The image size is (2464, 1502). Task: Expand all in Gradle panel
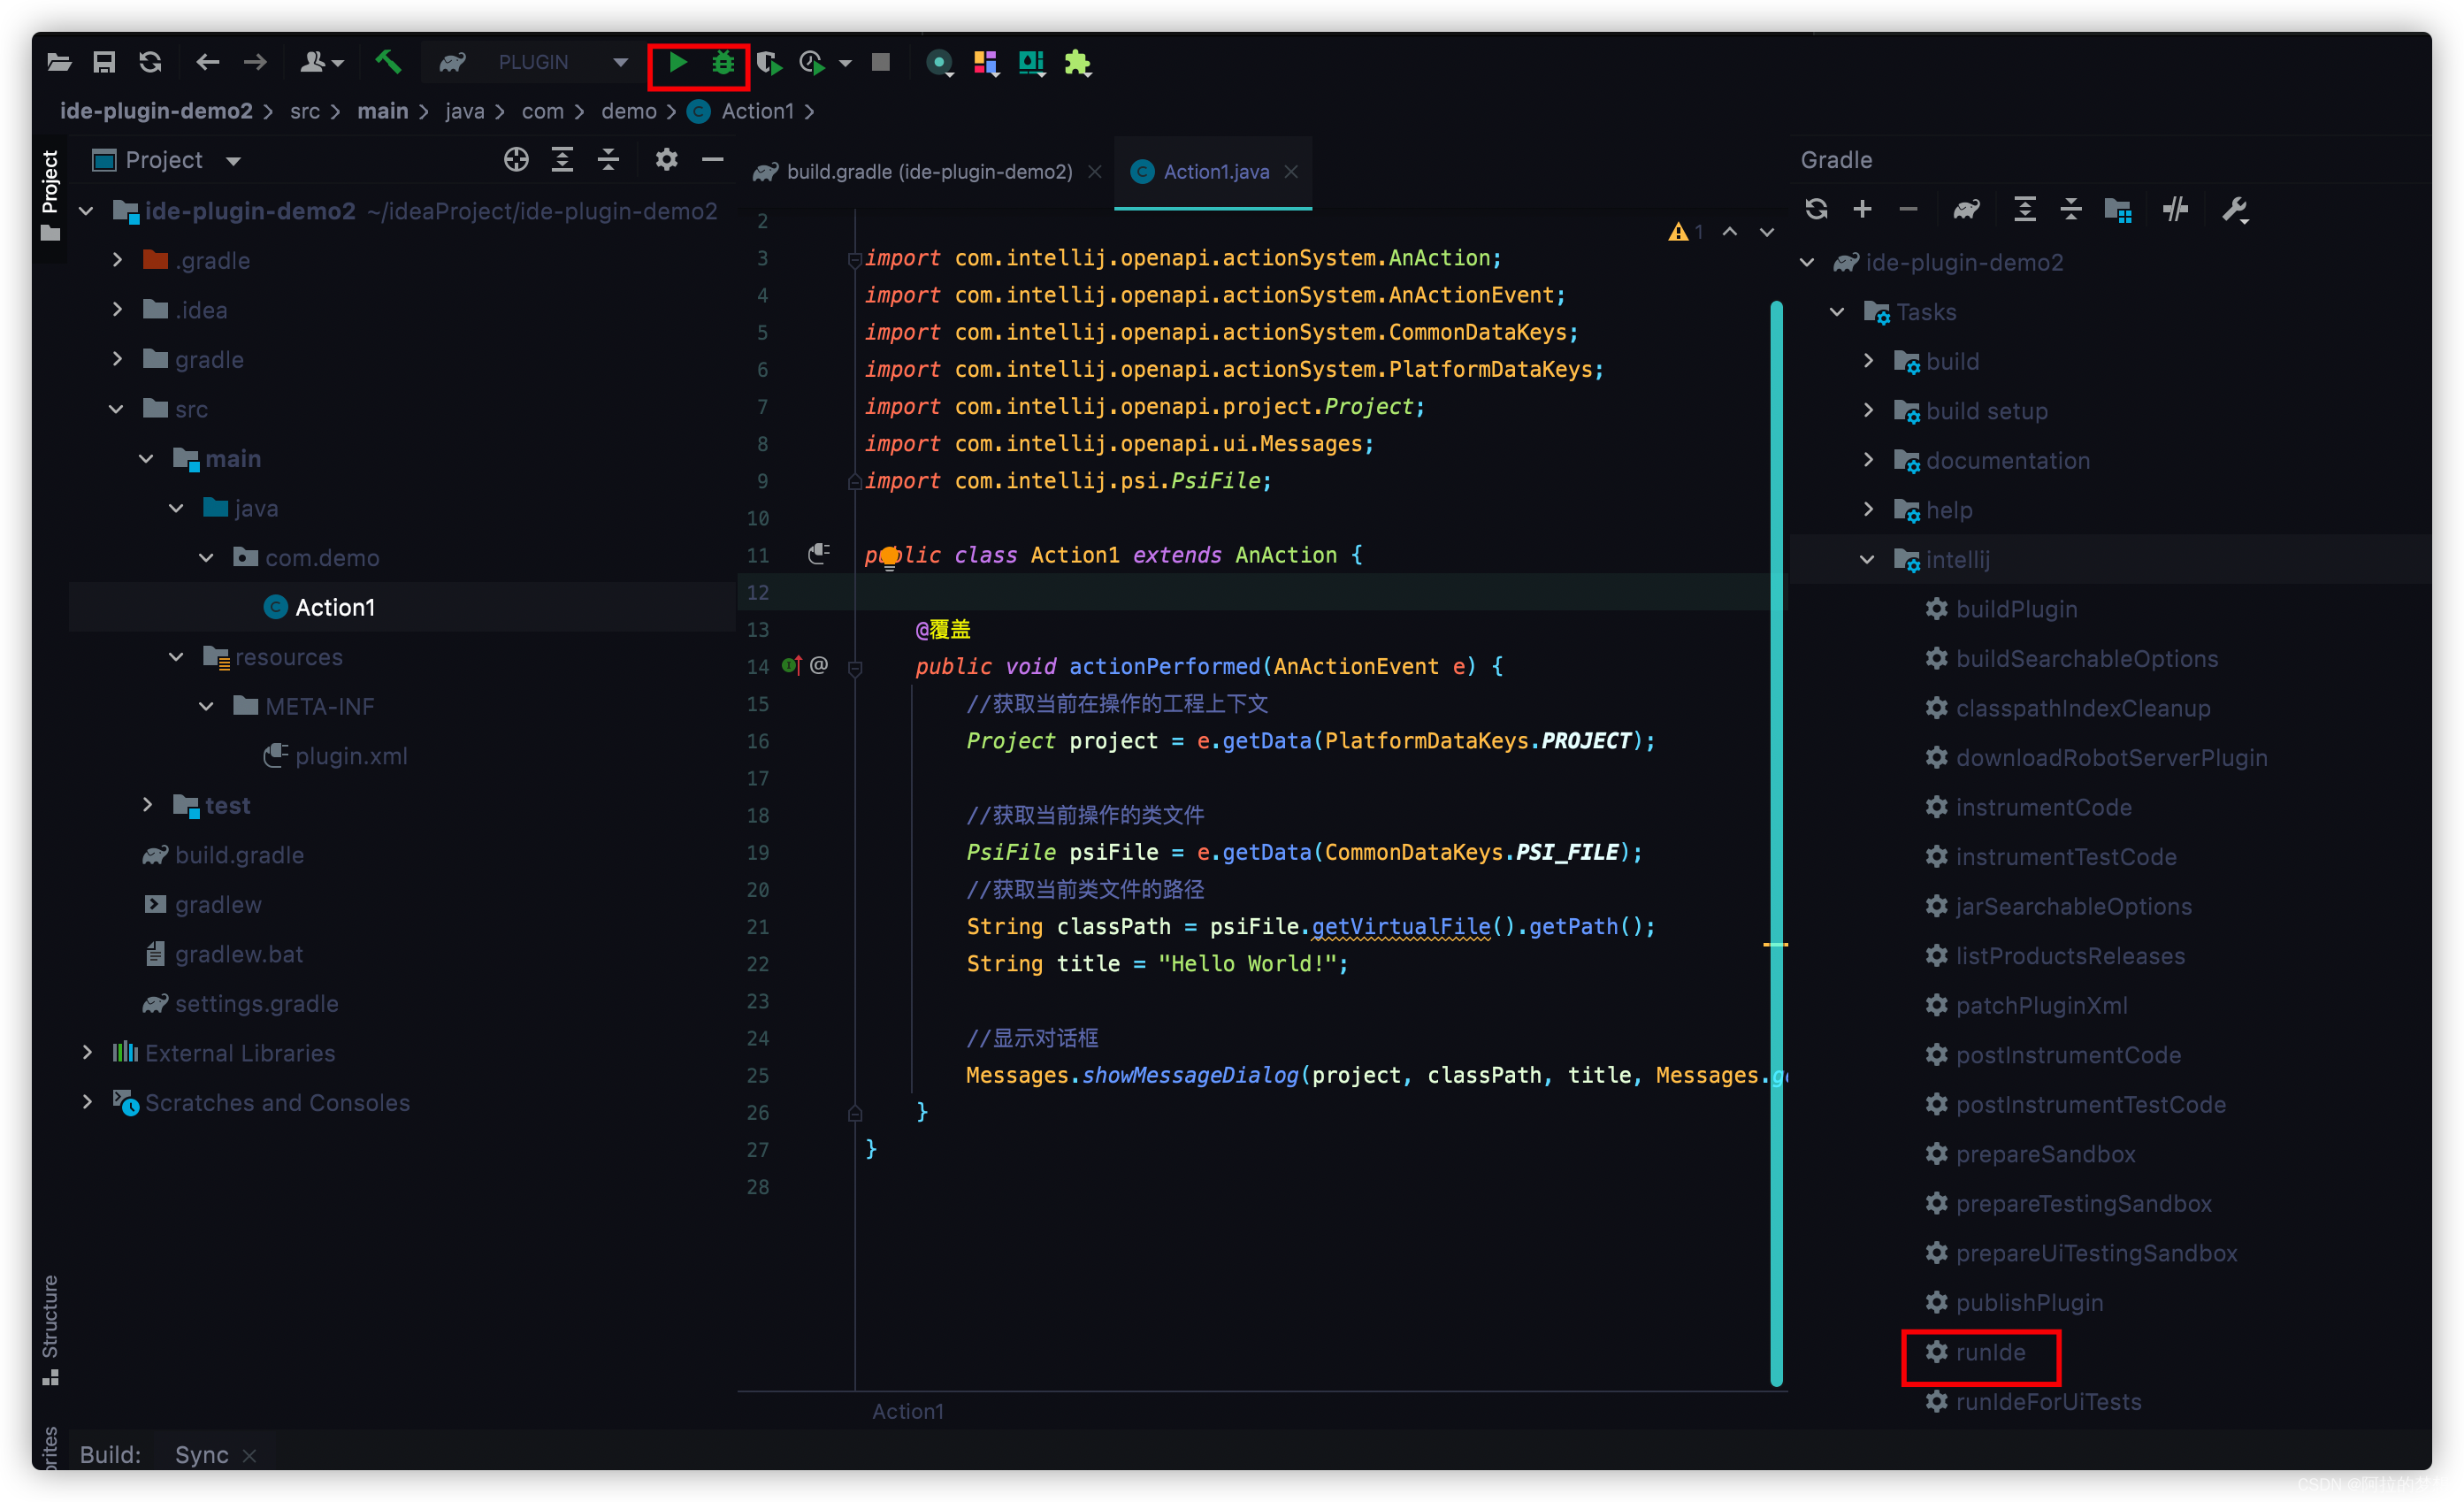point(2024,209)
